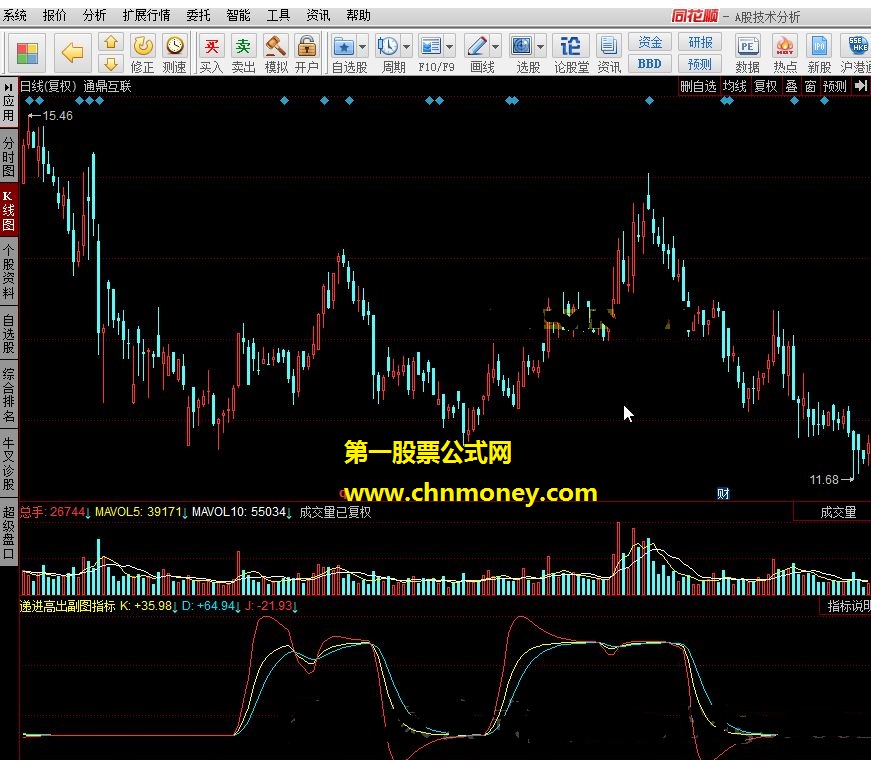This screenshot has height=760, width=871.
Task: Open the 资讯 news document icon
Action: pyautogui.click(x=608, y=46)
